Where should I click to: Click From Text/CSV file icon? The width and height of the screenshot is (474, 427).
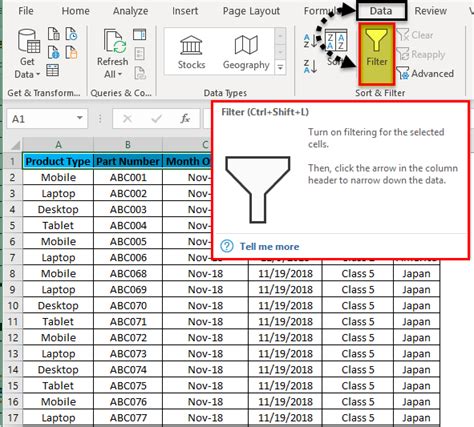pyautogui.click(x=54, y=34)
